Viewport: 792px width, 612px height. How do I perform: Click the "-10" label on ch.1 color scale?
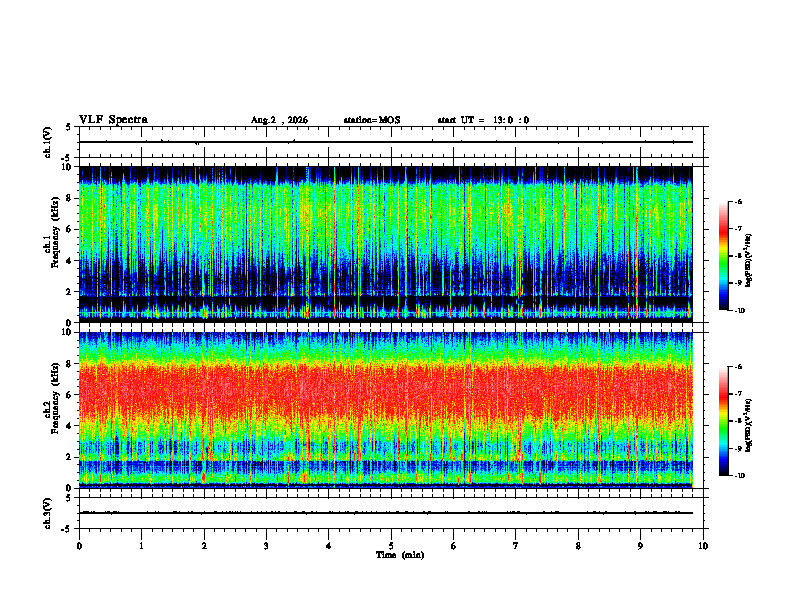(x=739, y=311)
